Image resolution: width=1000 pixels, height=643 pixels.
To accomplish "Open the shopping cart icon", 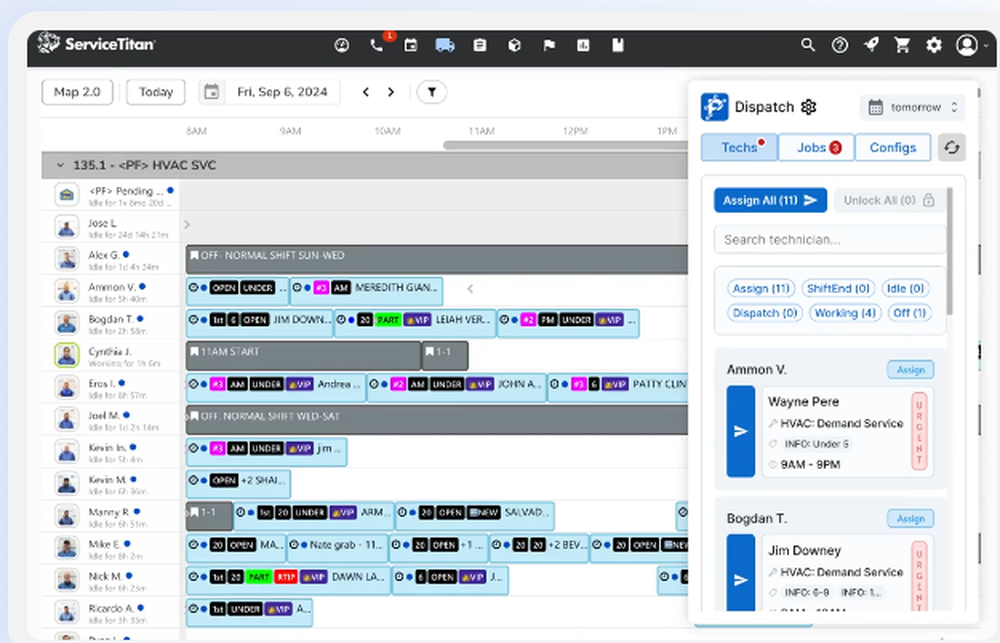I will (902, 45).
